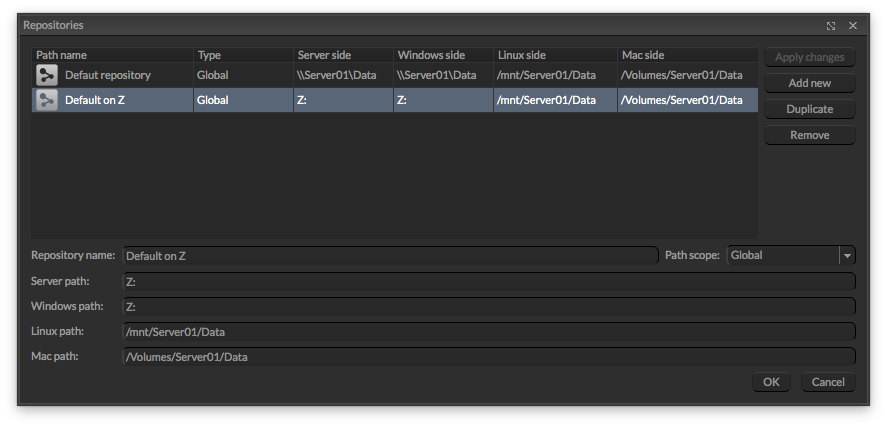Remove the selected repository
This screenshot has height=427, width=887.
(x=809, y=135)
